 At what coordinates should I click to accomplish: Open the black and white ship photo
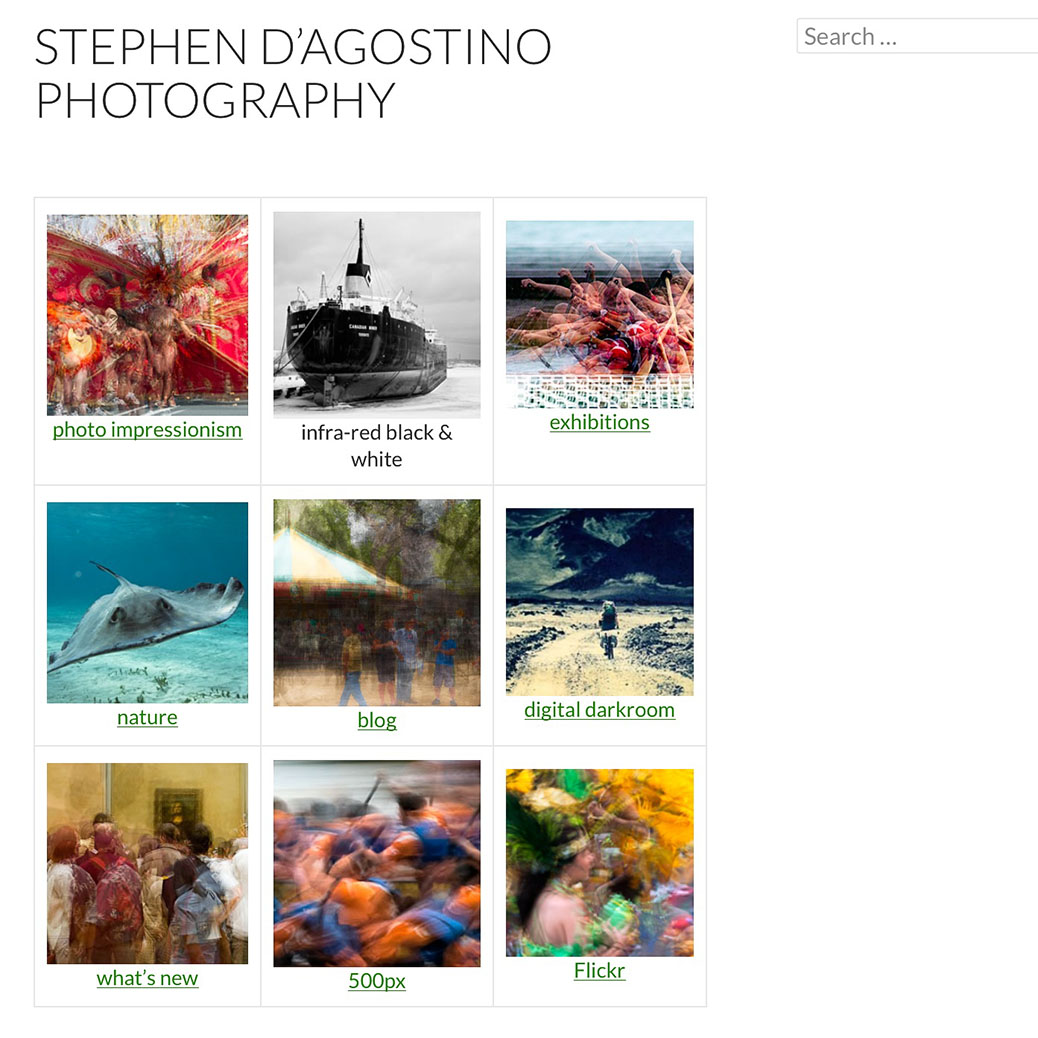(377, 314)
